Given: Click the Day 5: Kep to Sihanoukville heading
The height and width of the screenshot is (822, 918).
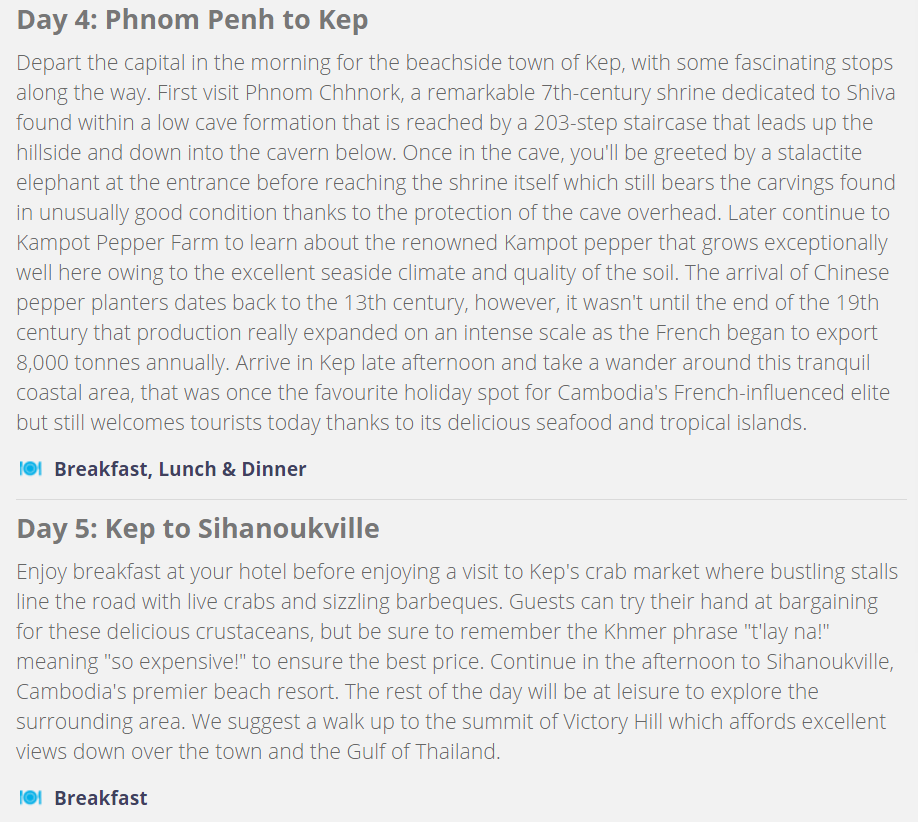Looking at the screenshot, I should [x=198, y=528].
